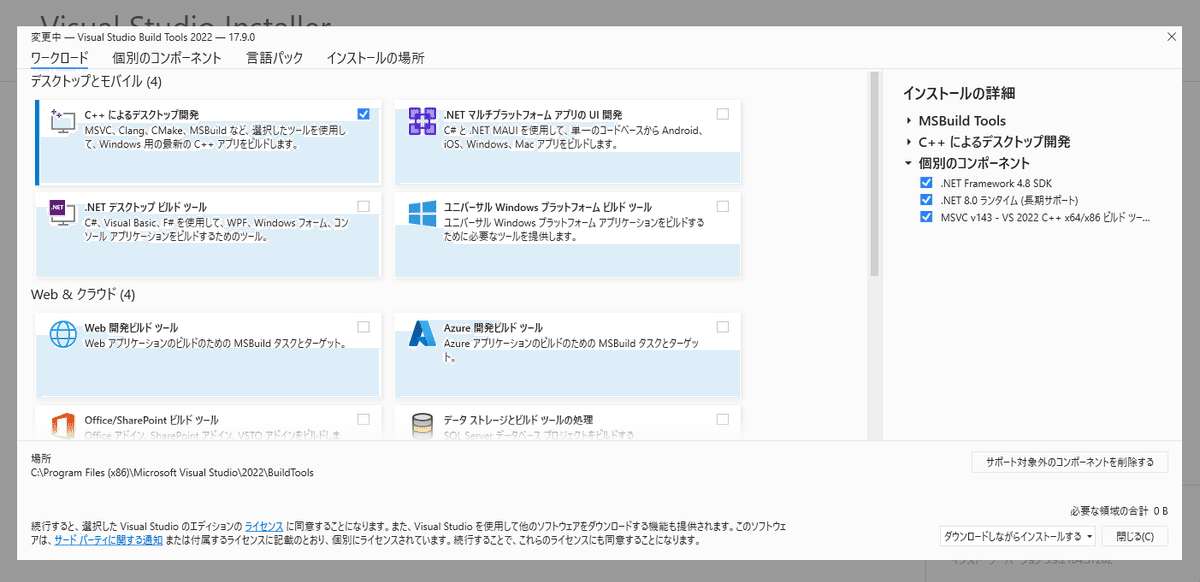The height and width of the screenshot is (582, 1200).
Task: Uncheck the C++ によるデスクトップ開発 workload checkbox
Action: click(363, 114)
